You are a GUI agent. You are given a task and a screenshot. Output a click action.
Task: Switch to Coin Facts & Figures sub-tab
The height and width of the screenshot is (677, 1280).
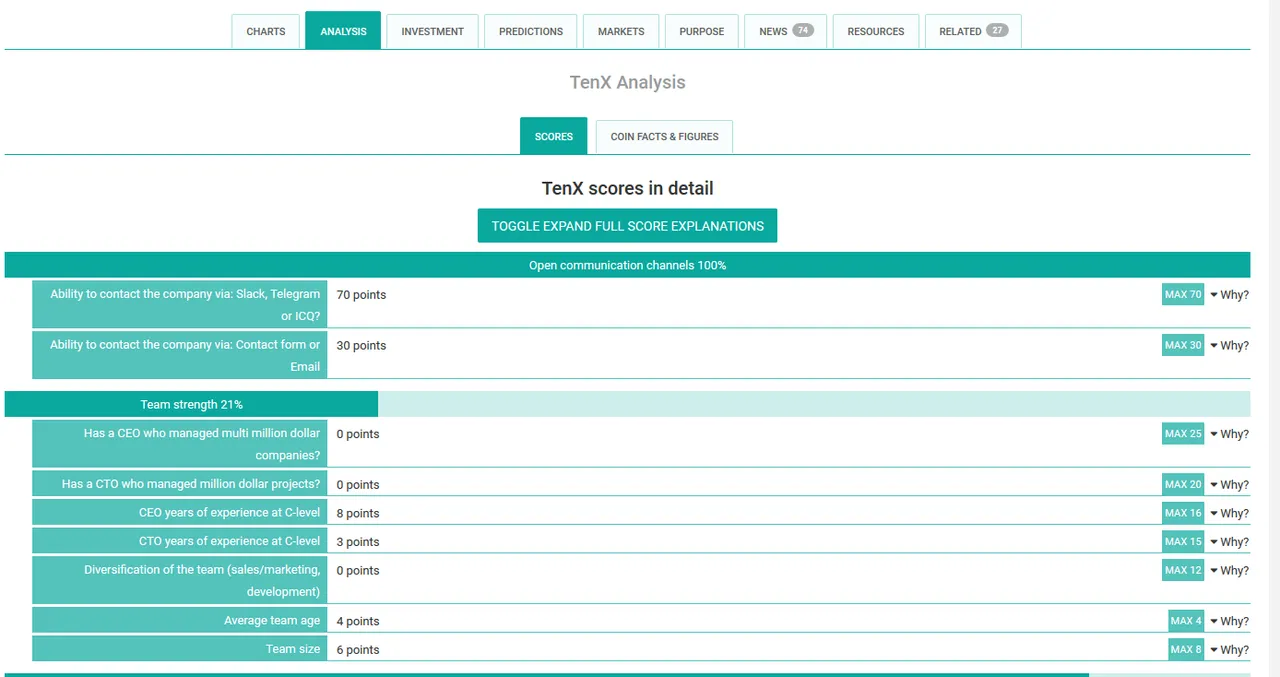(664, 137)
